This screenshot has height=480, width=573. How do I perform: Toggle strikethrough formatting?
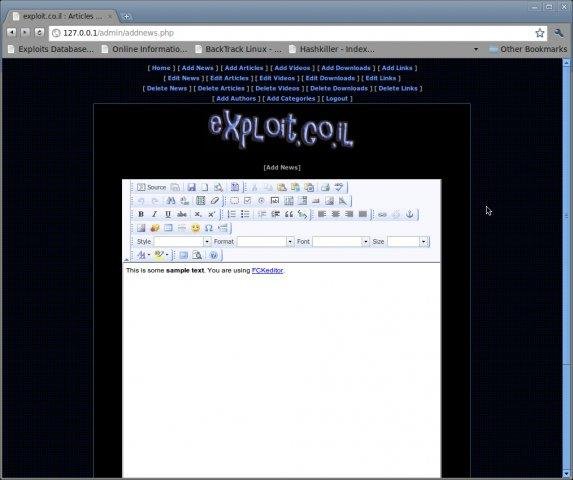click(x=182, y=214)
